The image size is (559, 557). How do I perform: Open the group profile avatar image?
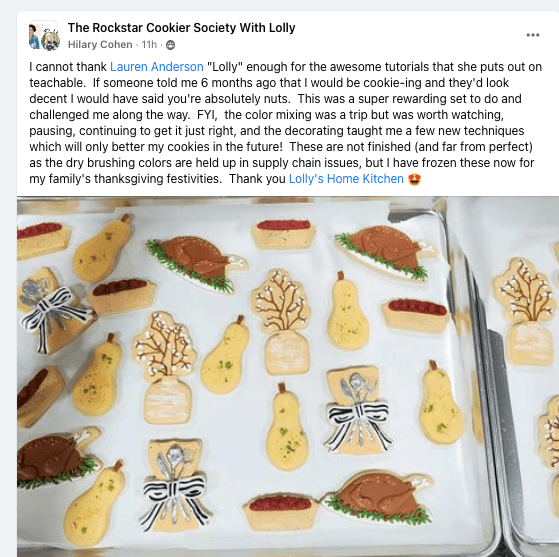(44, 36)
